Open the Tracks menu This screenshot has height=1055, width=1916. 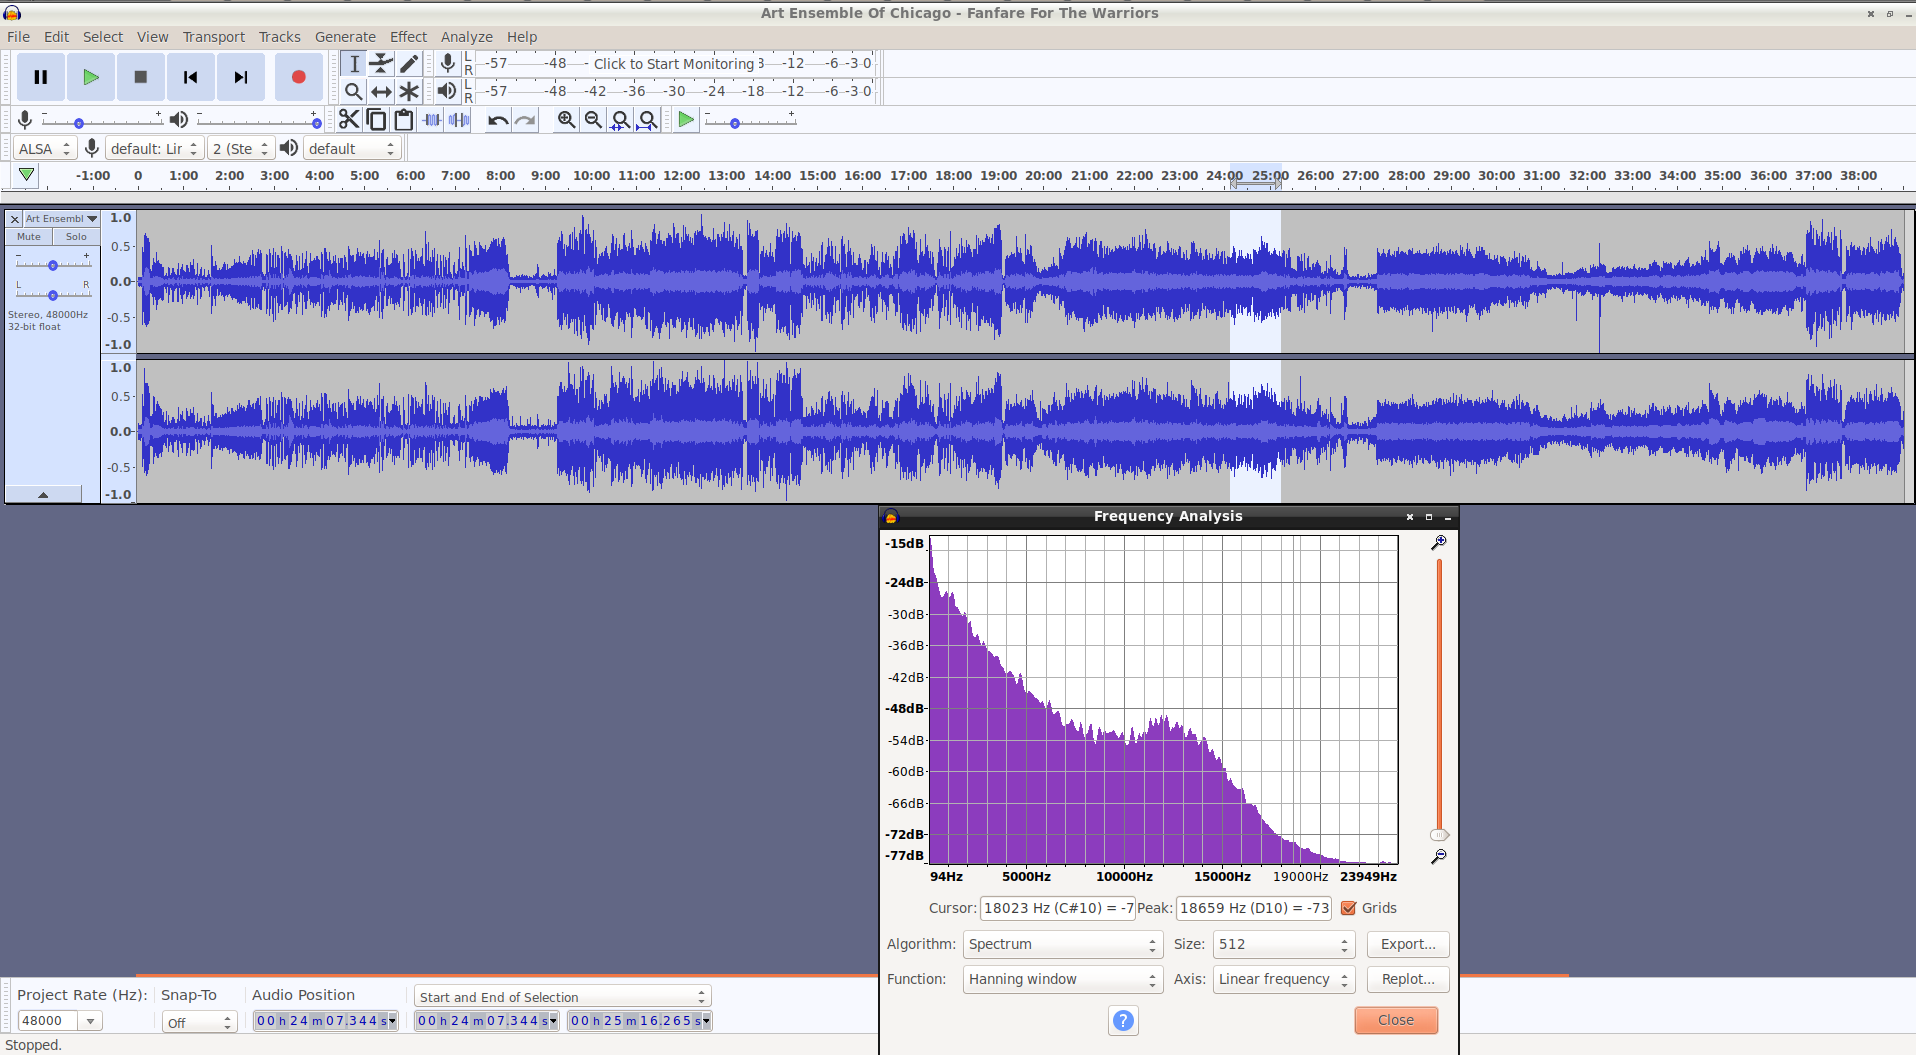280,37
